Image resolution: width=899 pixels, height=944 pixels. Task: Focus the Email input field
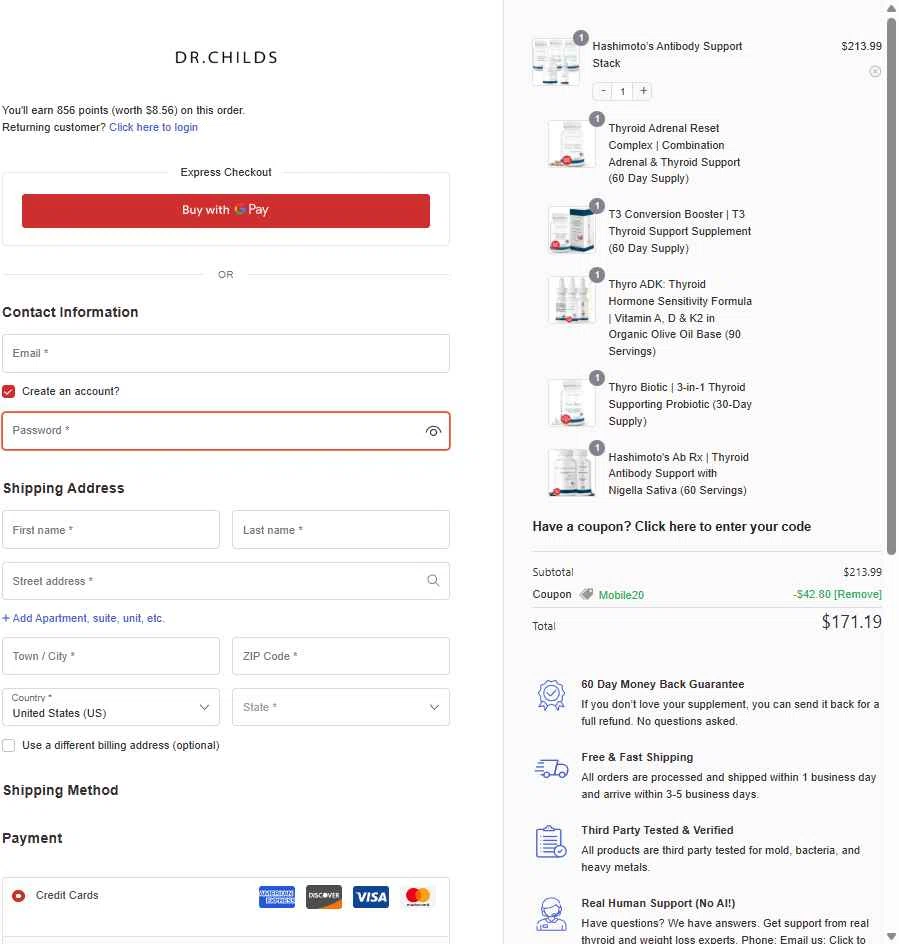click(x=226, y=353)
